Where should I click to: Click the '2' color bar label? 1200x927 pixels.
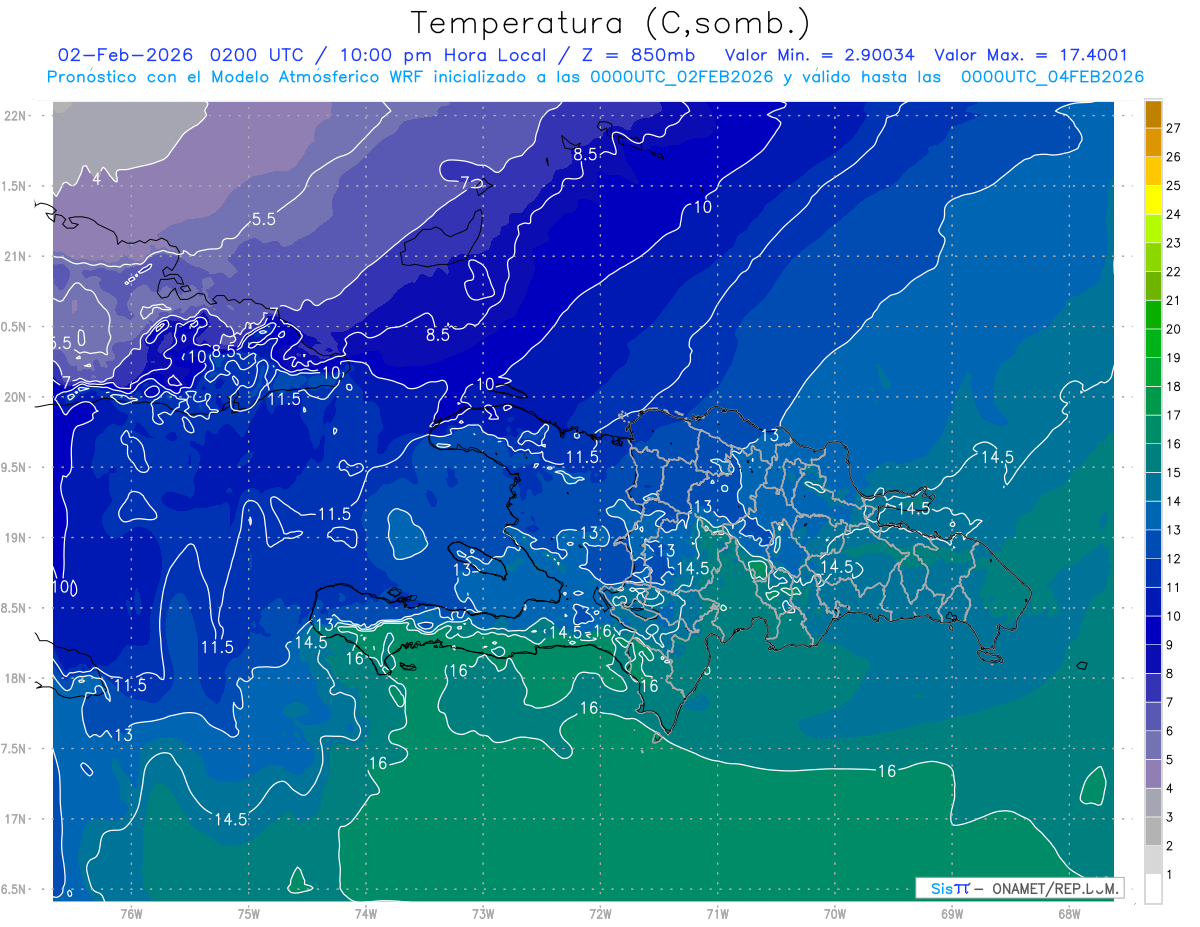(1171, 845)
